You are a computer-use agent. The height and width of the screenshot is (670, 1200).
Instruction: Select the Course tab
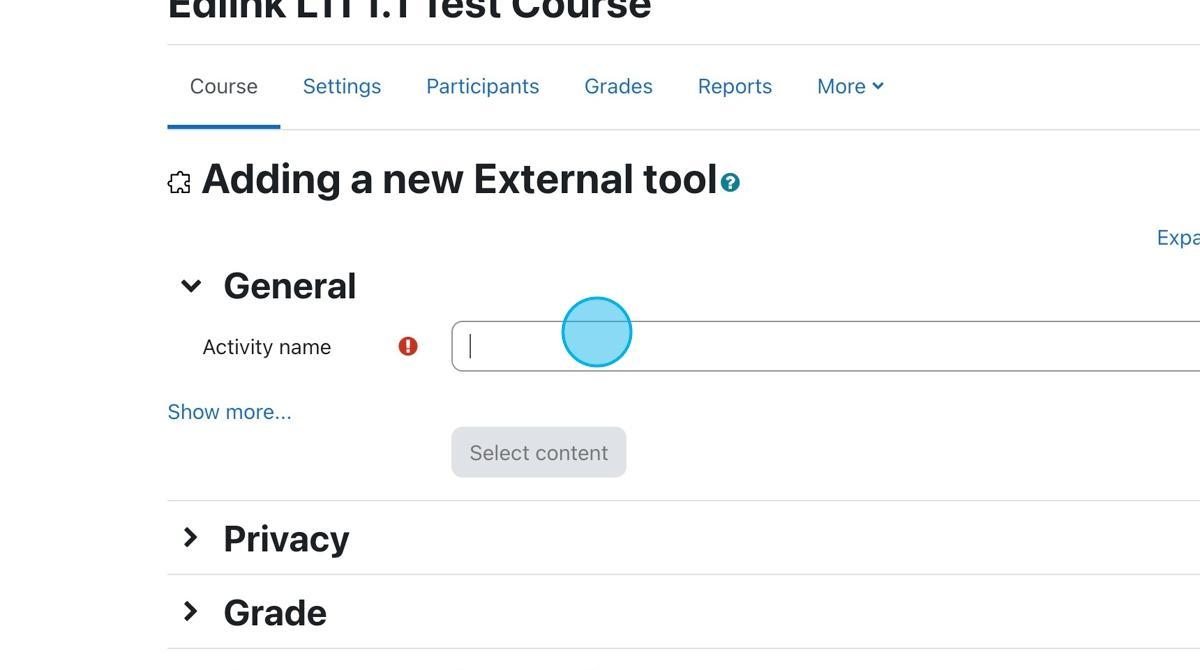click(x=222, y=86)
